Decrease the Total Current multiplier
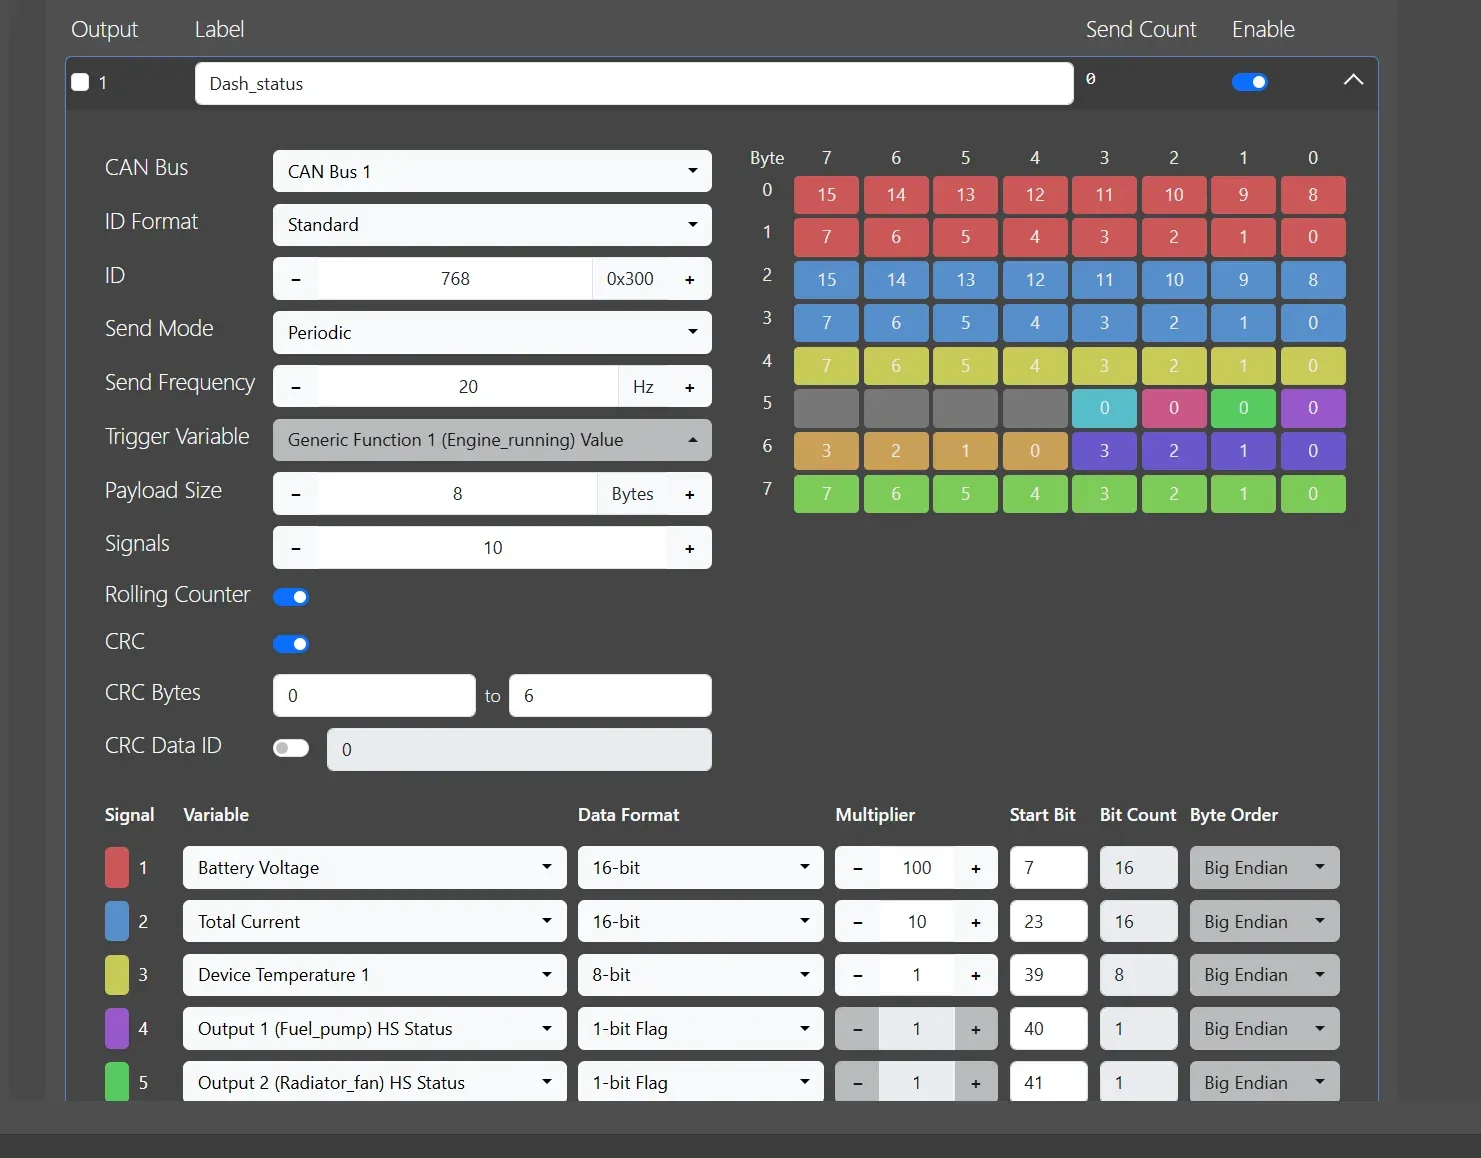The width and height of the screenshot is (1481, 1158). [x=858, y=922]
